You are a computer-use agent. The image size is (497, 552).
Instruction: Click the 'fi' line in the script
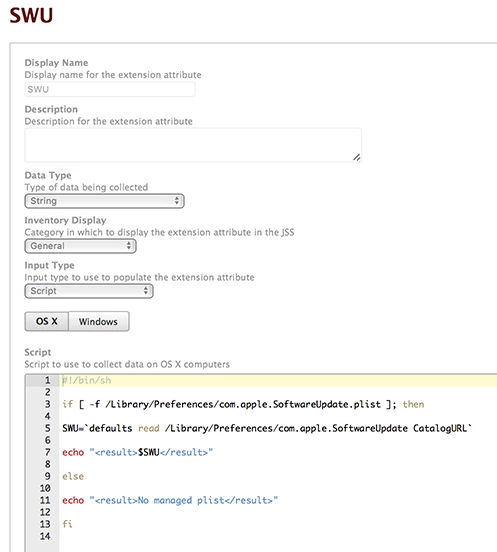67,524
